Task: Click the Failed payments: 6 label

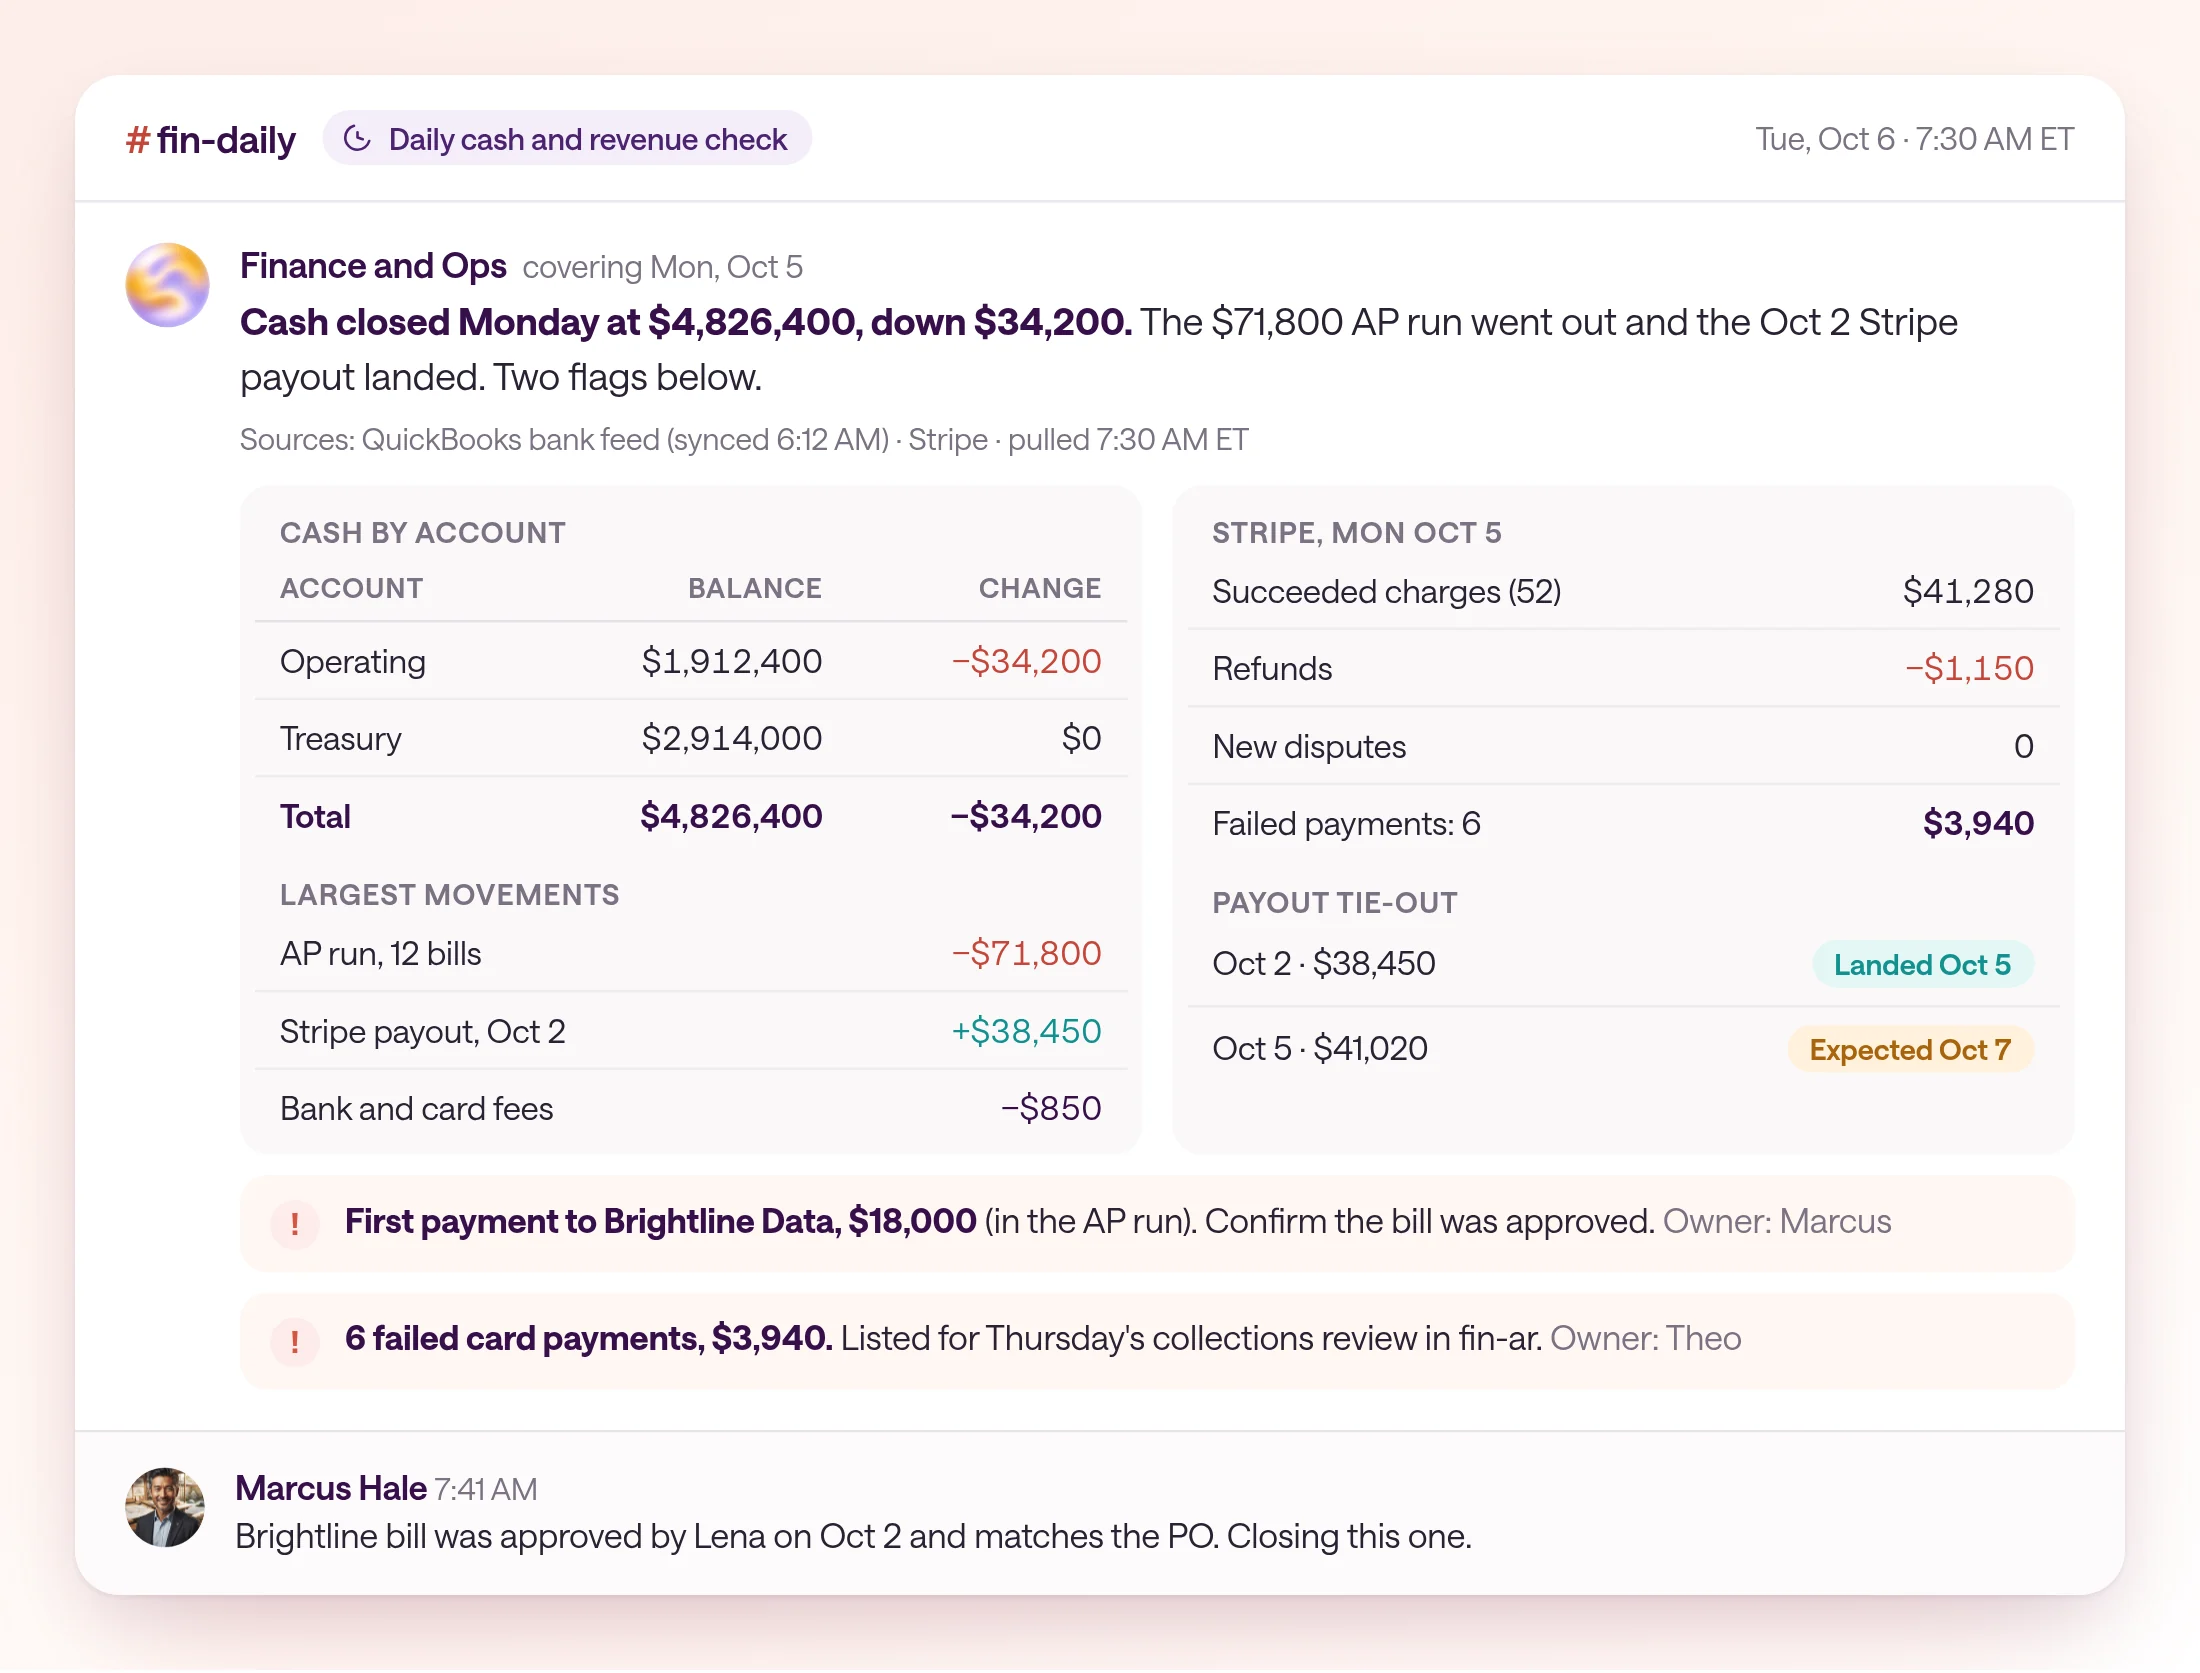Action: click(x=1346, y=824)
